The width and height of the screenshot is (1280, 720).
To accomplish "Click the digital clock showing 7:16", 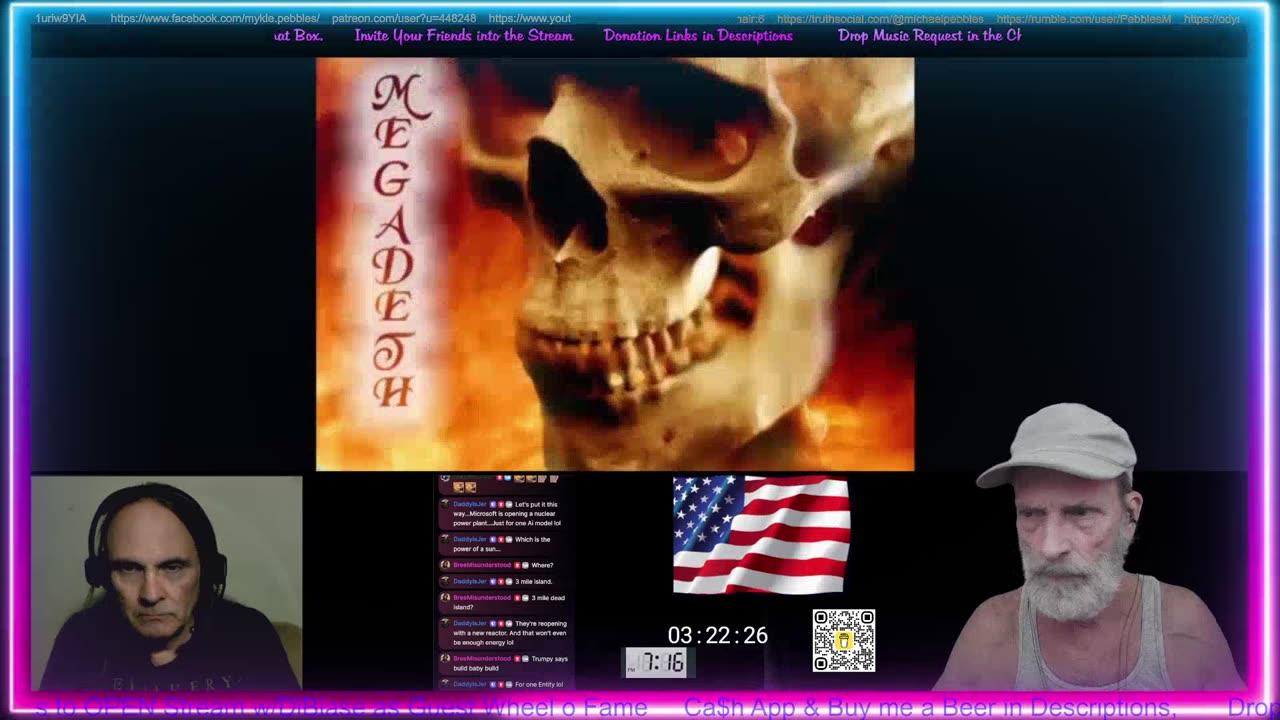I will 656,662.
